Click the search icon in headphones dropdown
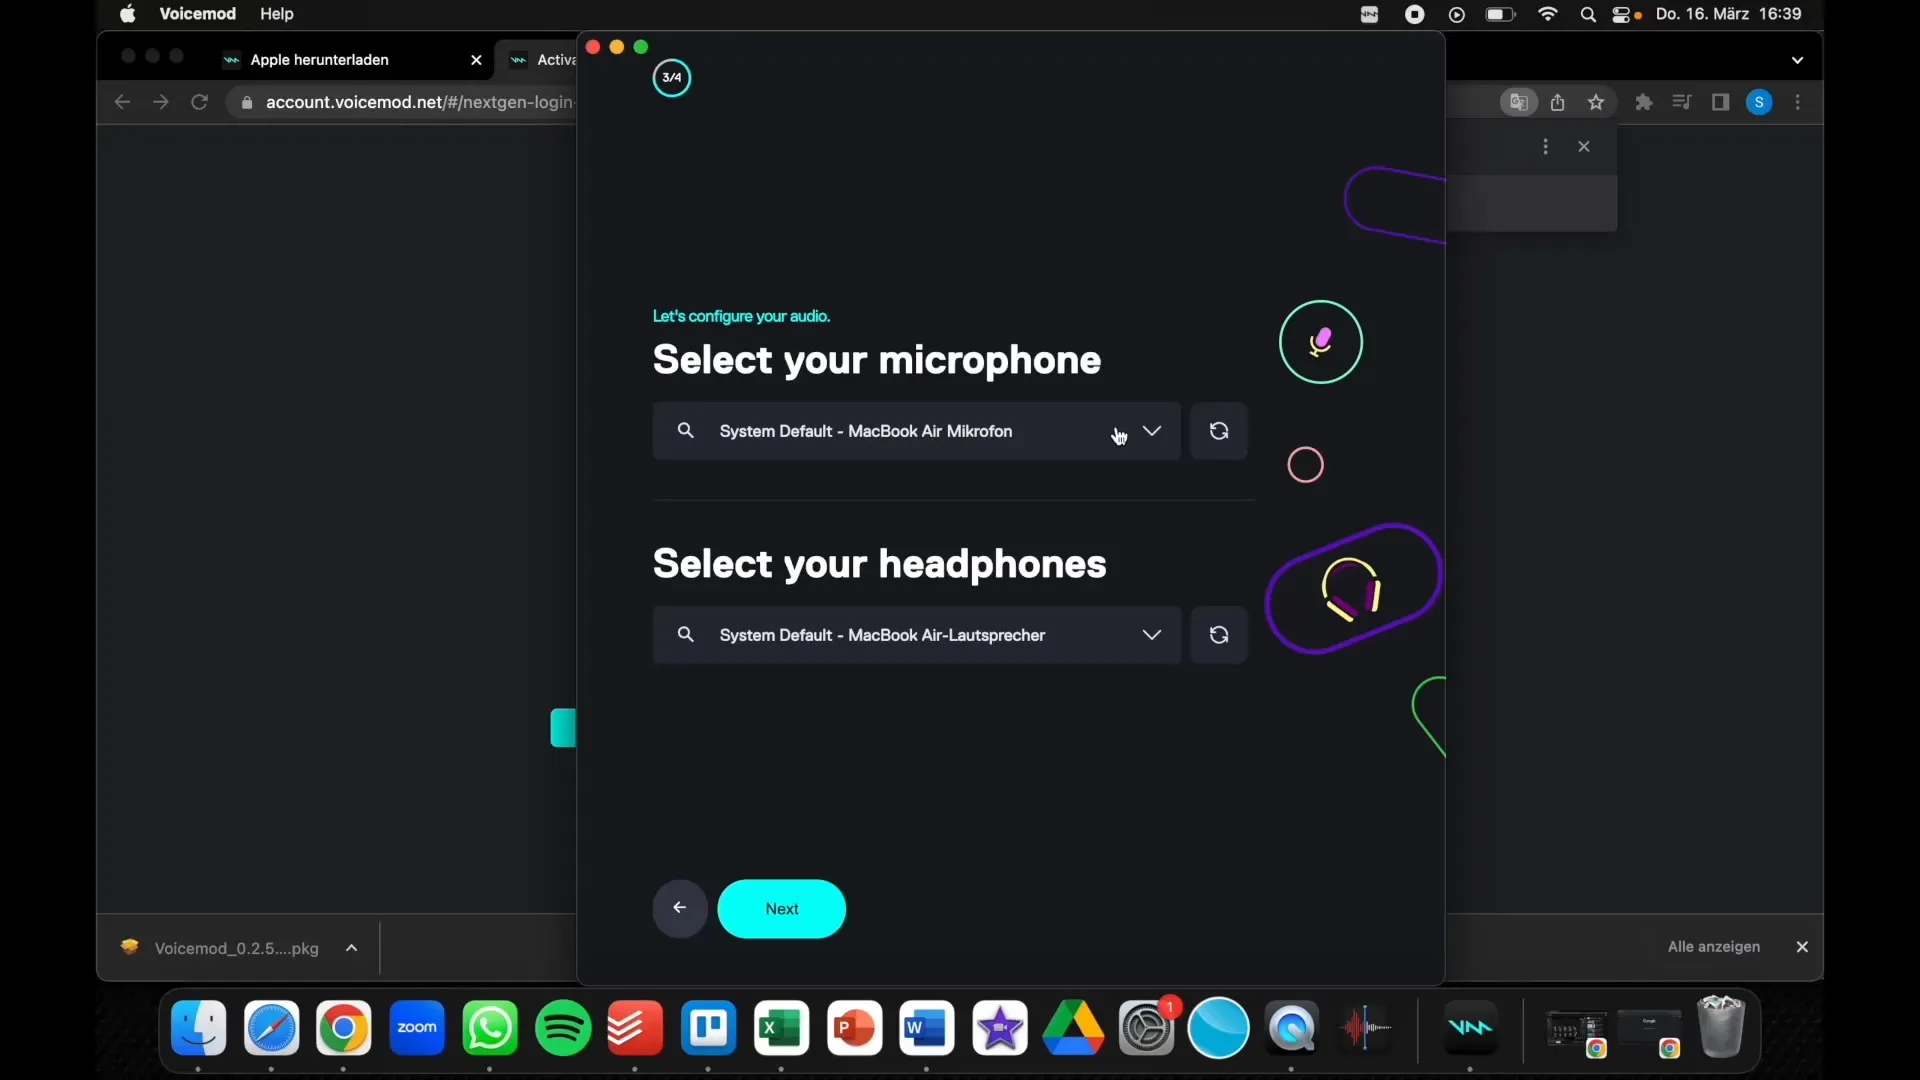 coord(684,634)
